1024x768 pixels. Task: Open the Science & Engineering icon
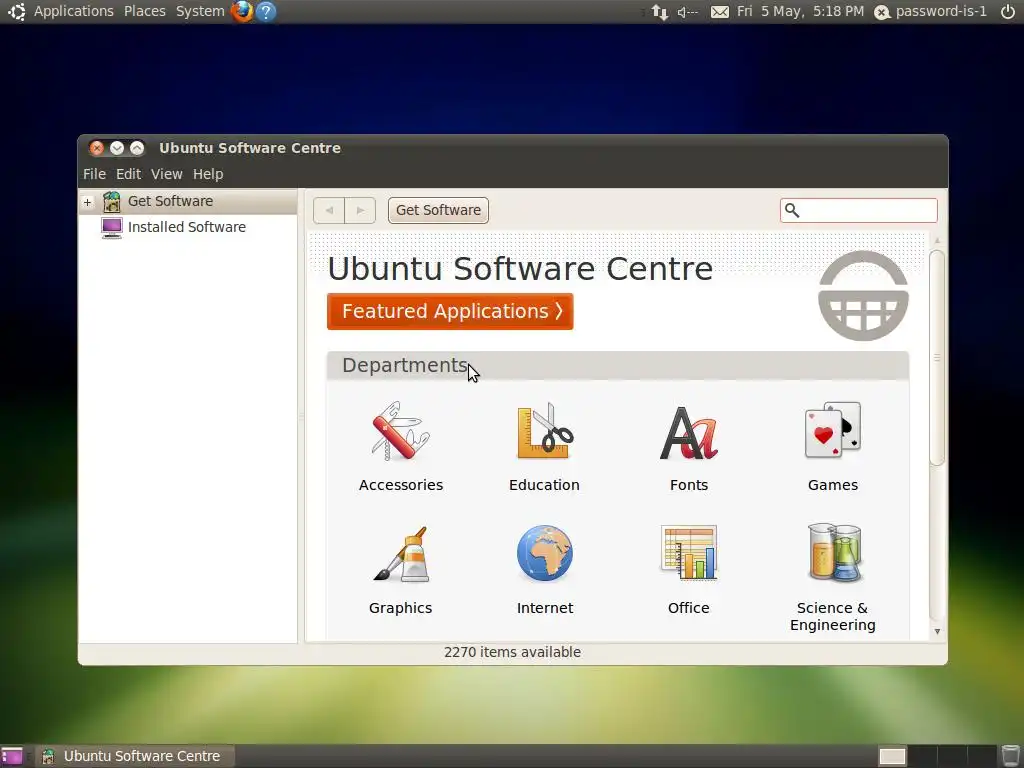pos(834,552)
